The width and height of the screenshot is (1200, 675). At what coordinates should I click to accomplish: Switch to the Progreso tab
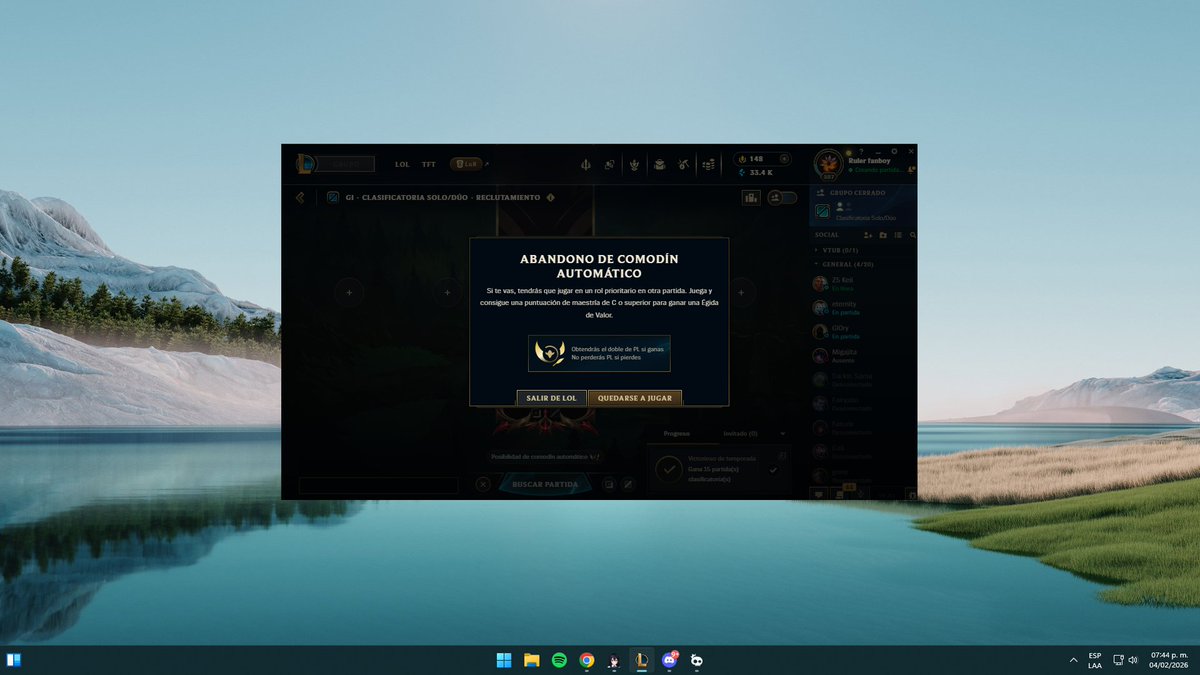point(677,434)
